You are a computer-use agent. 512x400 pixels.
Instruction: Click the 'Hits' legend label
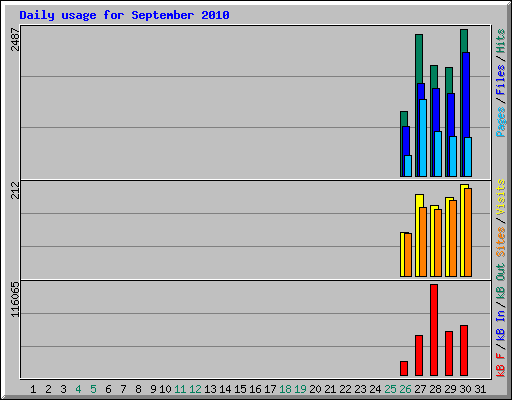click(500, 41)
